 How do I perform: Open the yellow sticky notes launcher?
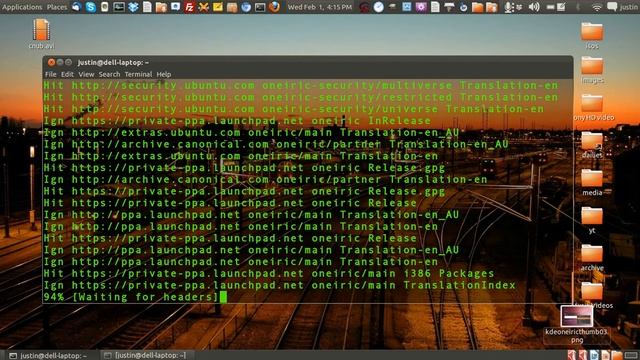click(218, 7)
